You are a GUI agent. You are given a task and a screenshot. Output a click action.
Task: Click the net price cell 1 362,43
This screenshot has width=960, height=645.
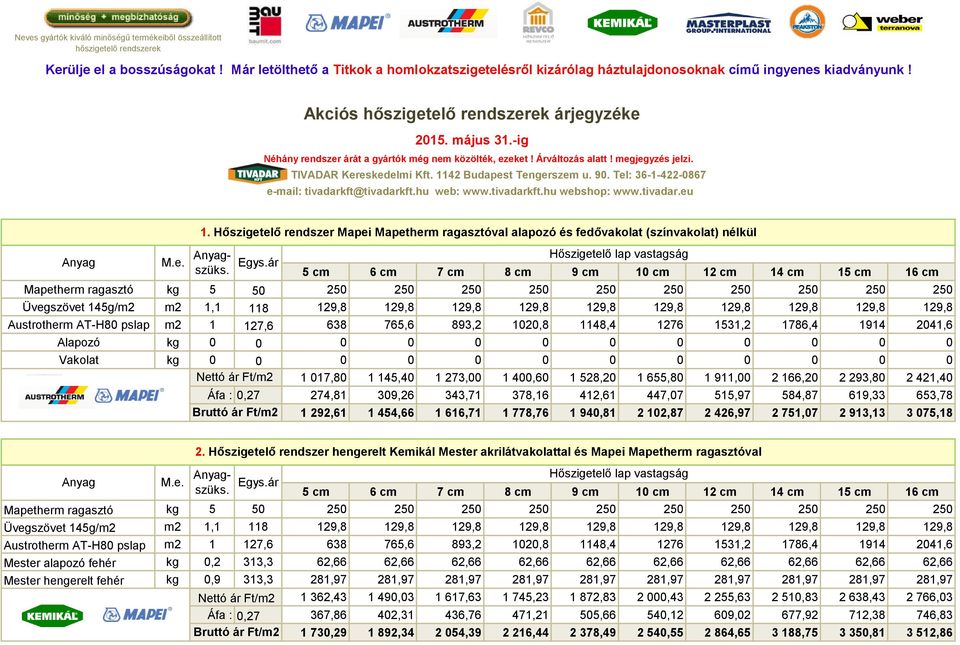point(315,597)
